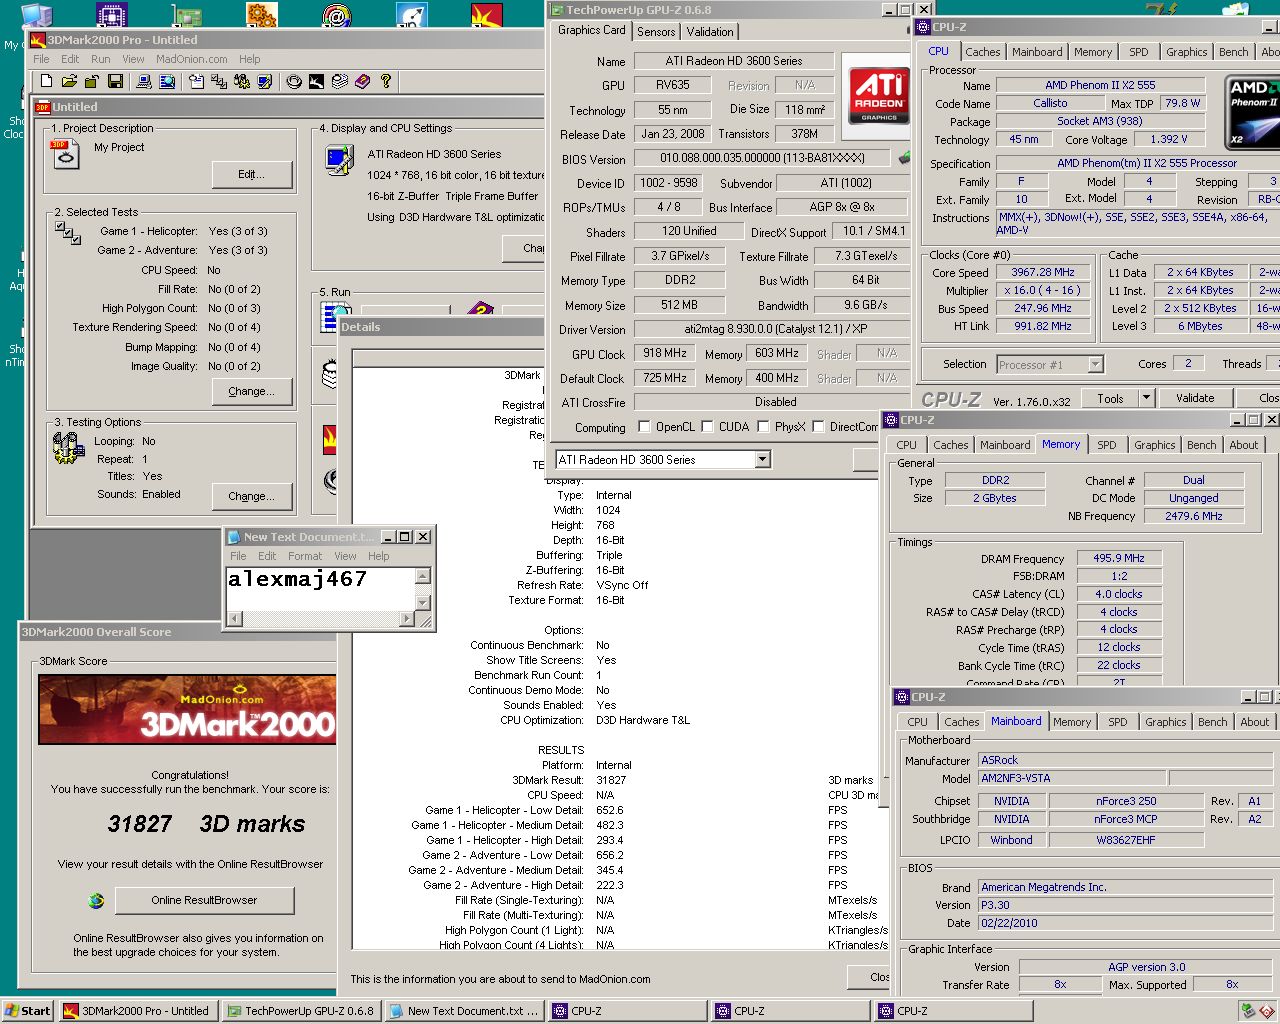Open the gears desktop shortcut icon
This screenshot has height=1024, width=1280.
point(261,13)
